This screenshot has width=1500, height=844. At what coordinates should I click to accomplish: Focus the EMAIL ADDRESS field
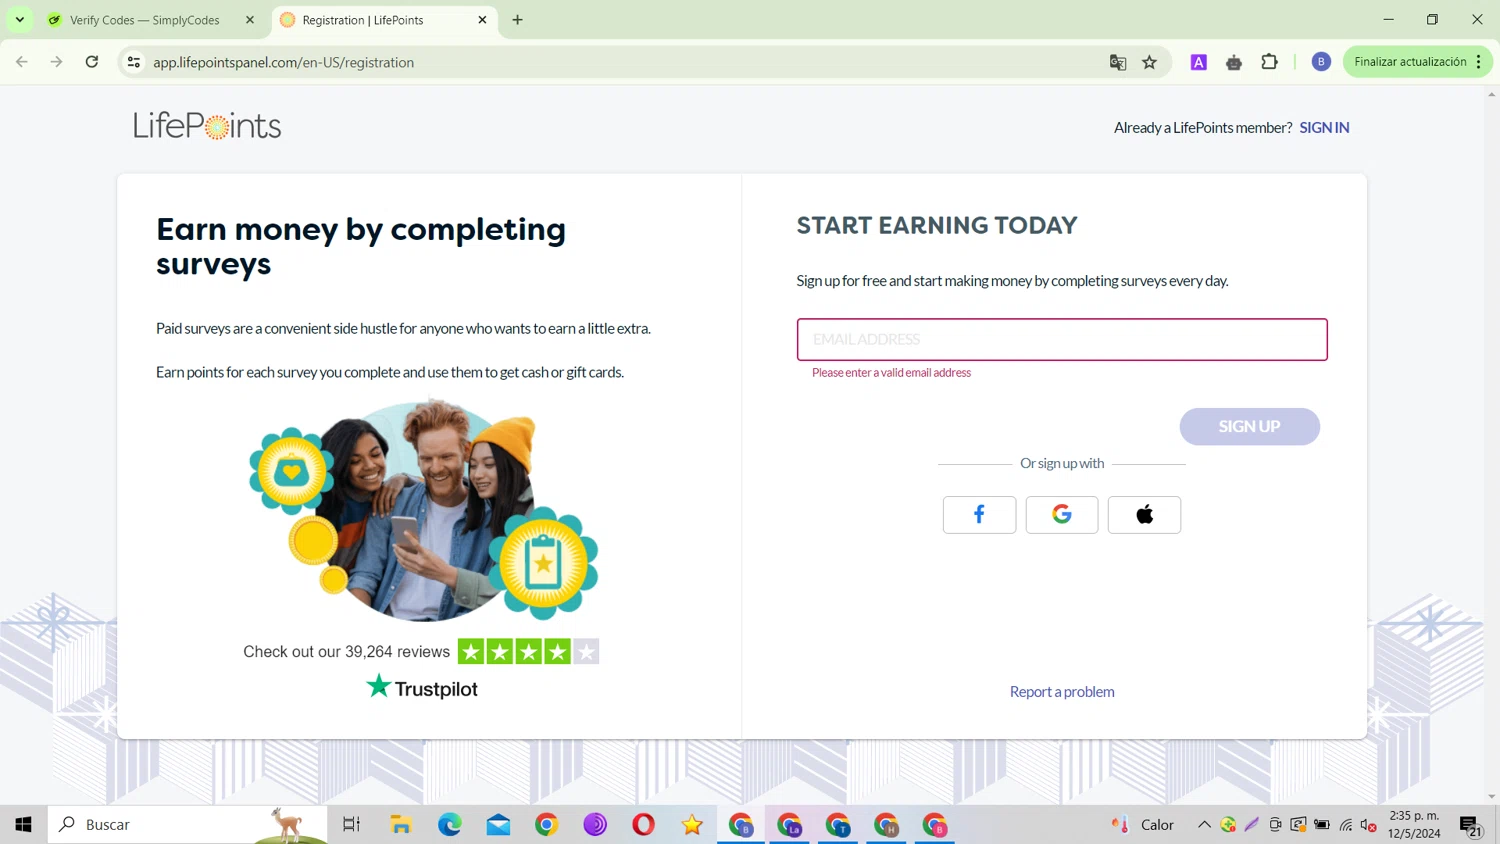pos(1062,340)
